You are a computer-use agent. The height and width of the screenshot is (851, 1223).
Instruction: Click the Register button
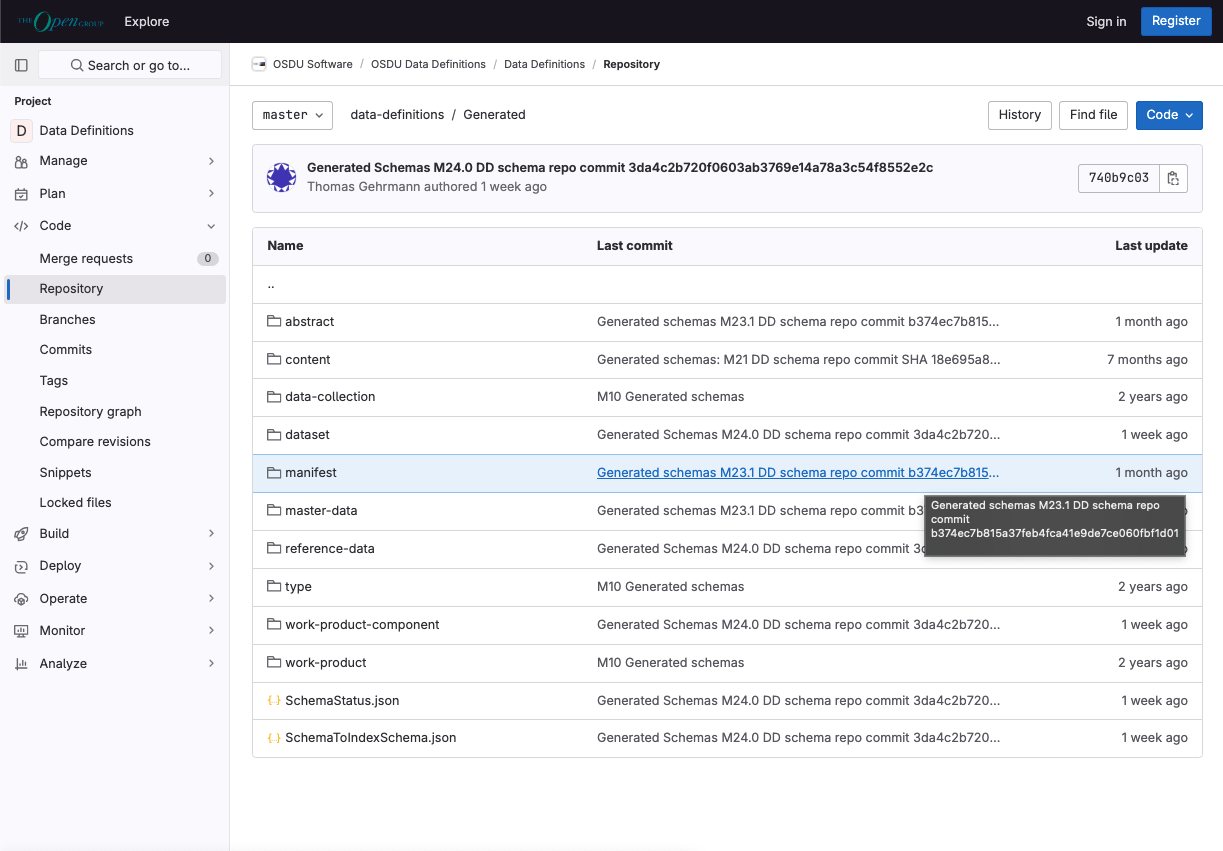pos(1176,21)
